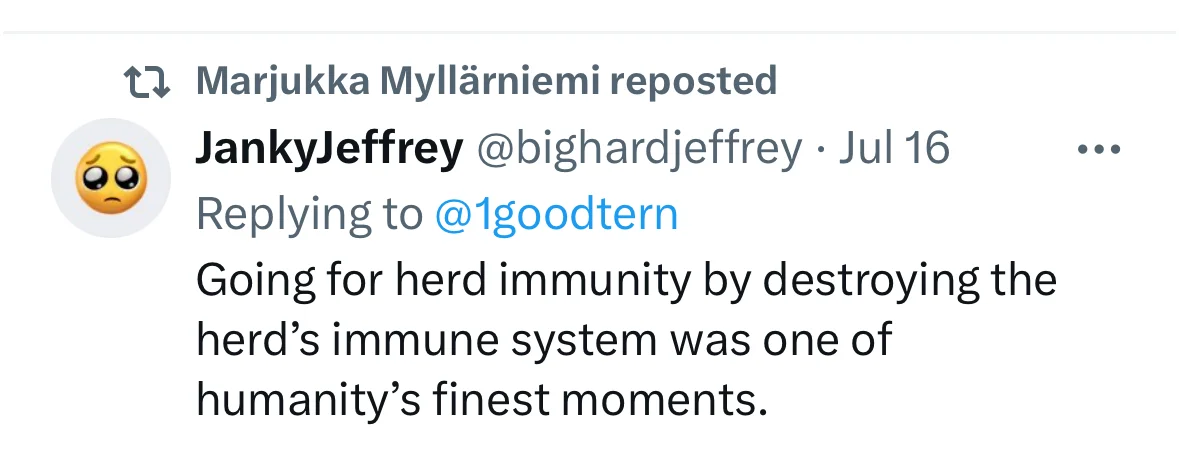The image size is (1179, 473).
Task: Open the tweet via Jul 16 timestamp
Action: [x=894, y=149]
